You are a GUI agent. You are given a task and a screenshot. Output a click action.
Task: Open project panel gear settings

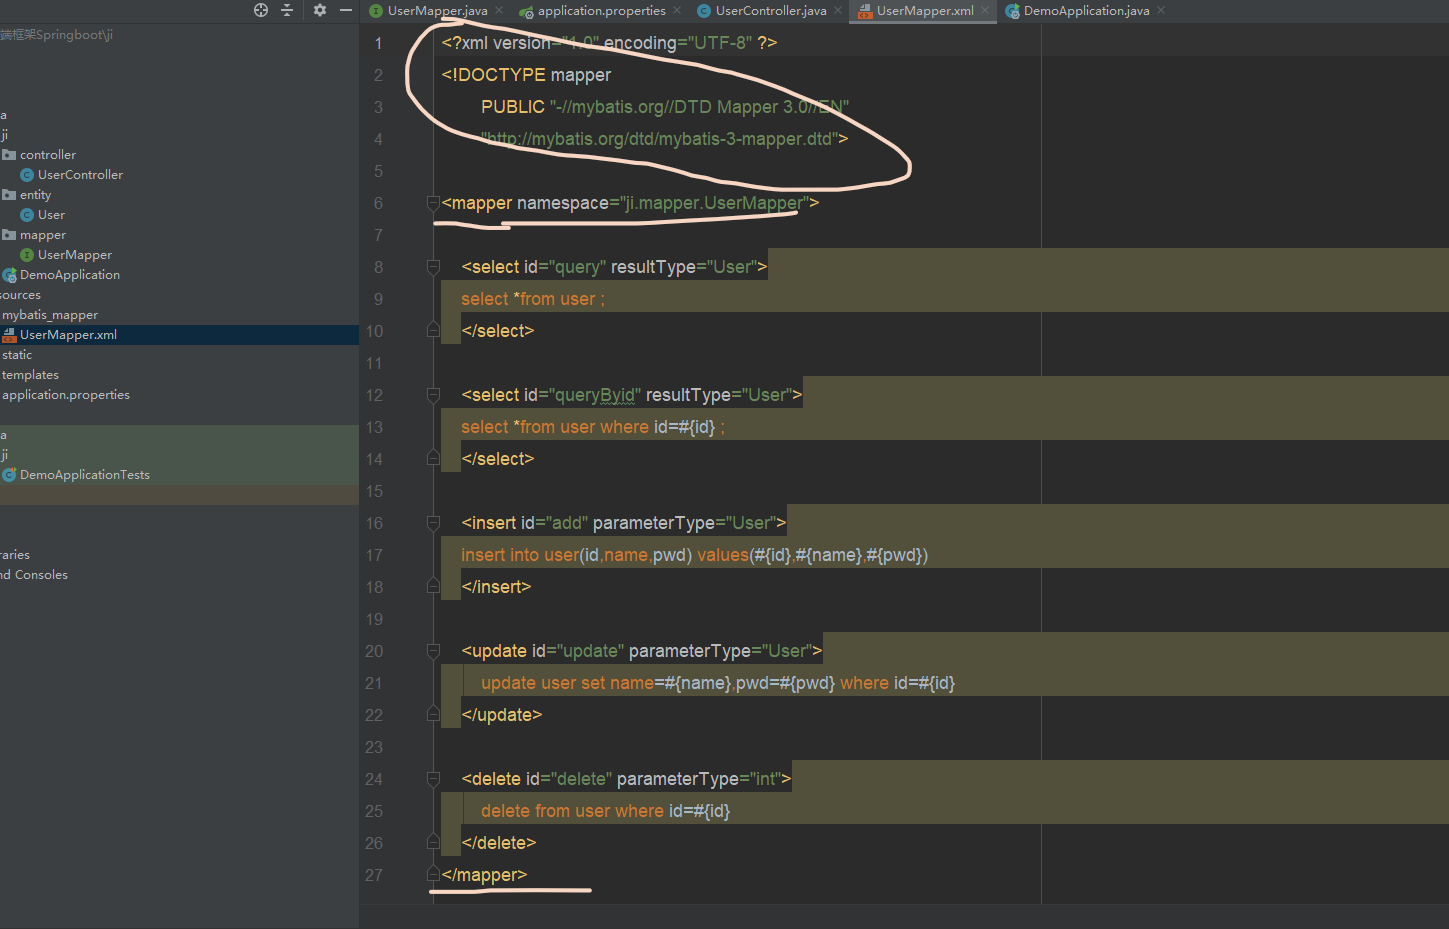pos(320,10)
